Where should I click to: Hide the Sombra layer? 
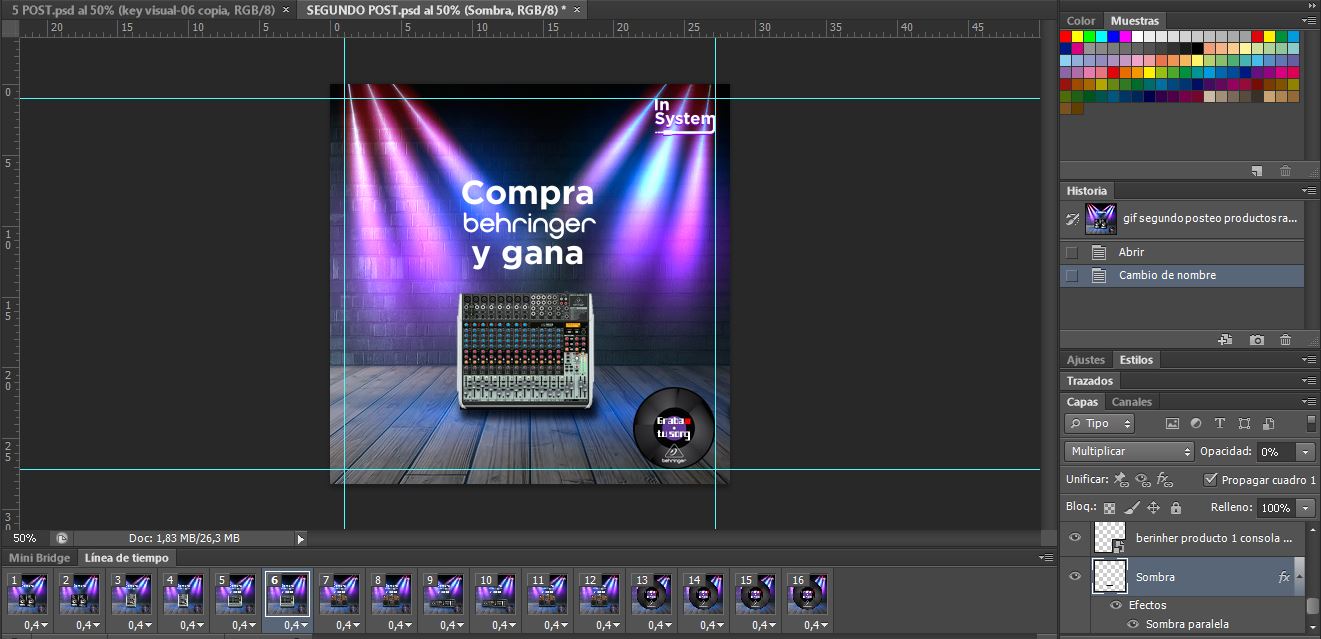[x=1075, y=577]
